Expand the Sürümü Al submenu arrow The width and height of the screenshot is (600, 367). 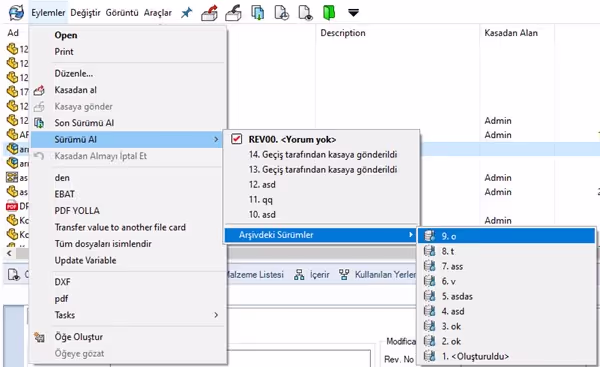pyautogui.click(x=216, y=140)
